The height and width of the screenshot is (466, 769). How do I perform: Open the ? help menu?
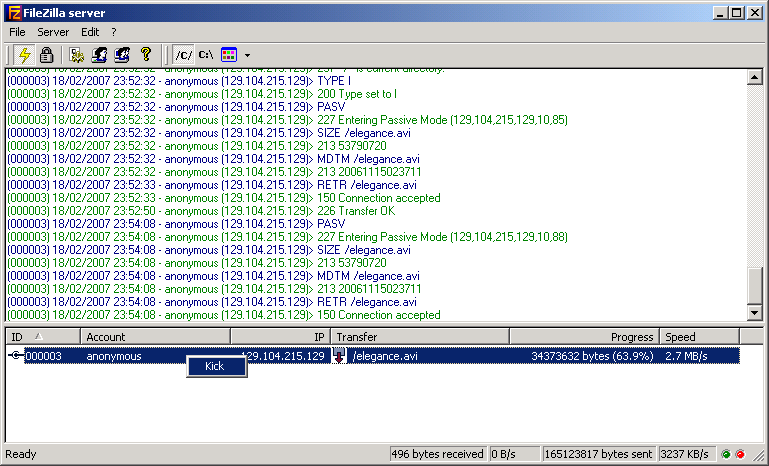pos(114,32)
